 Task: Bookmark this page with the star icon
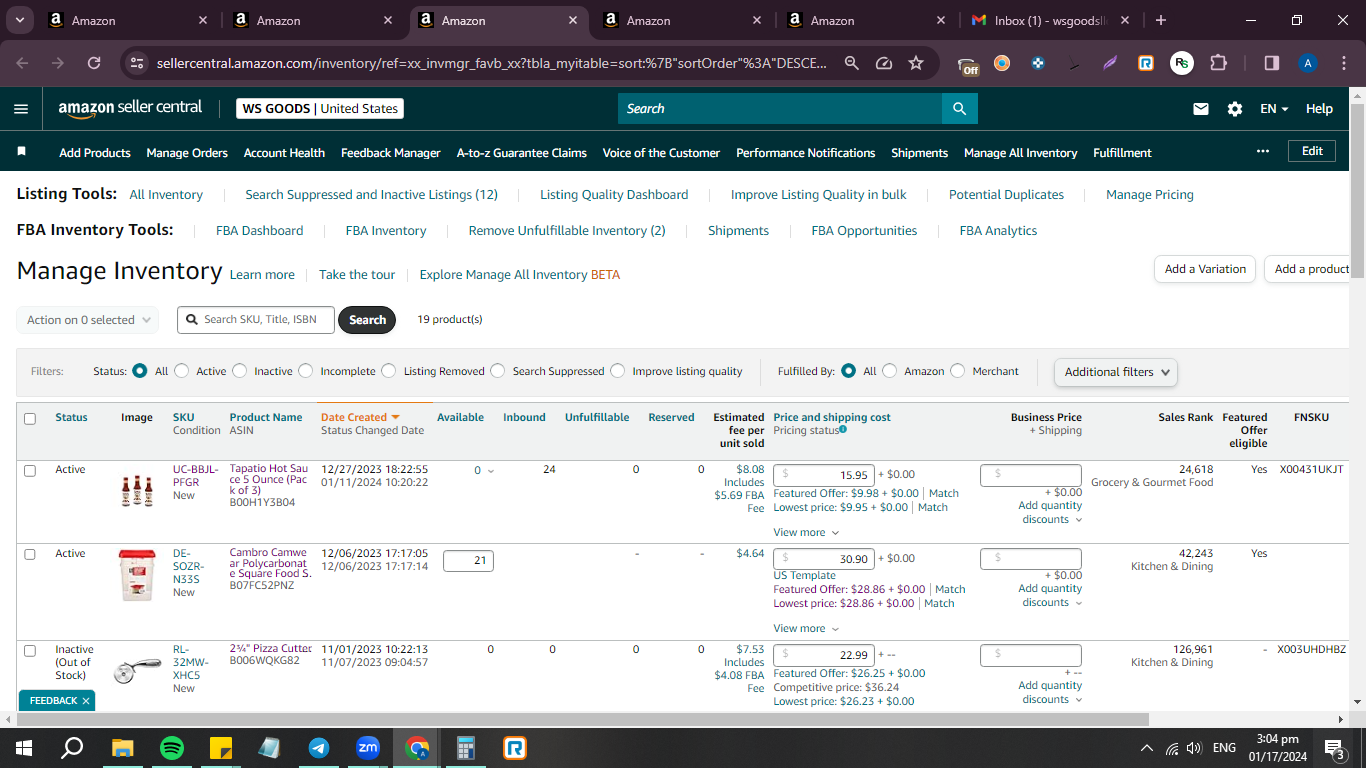click(916, 63)
